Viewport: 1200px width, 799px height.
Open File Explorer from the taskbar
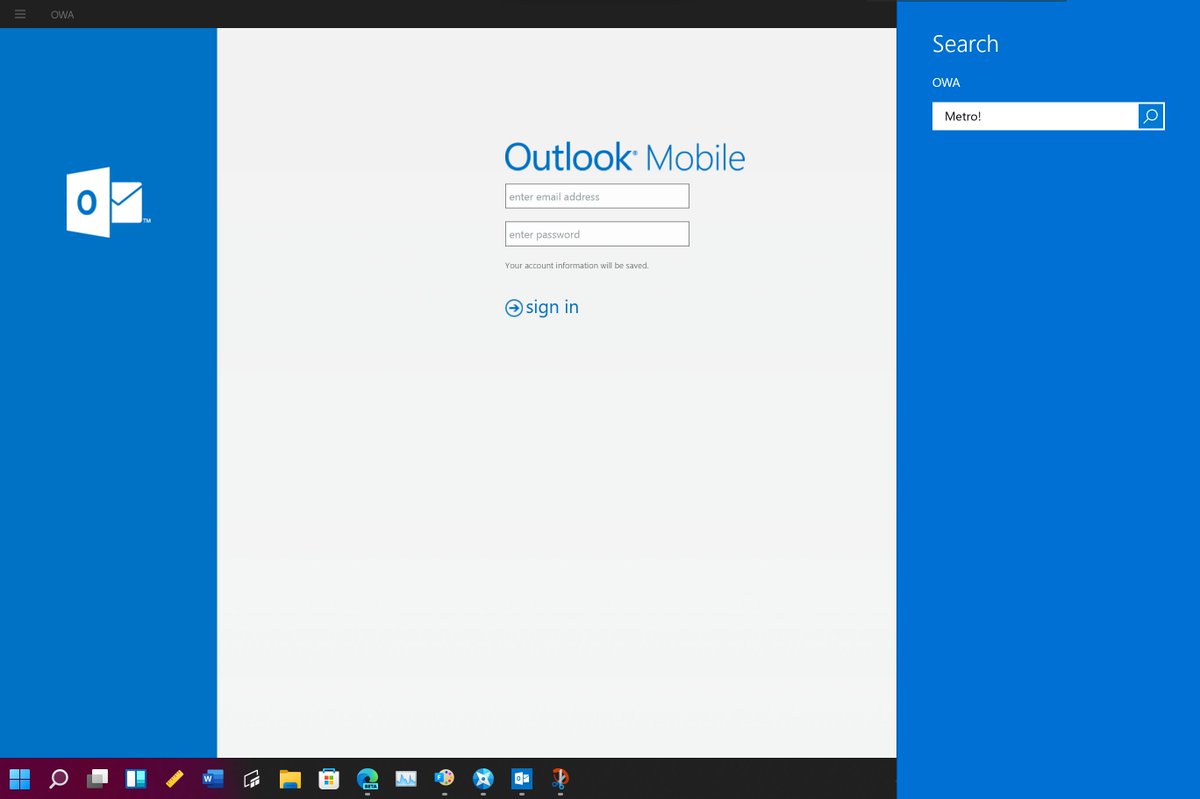pos(290,778)
